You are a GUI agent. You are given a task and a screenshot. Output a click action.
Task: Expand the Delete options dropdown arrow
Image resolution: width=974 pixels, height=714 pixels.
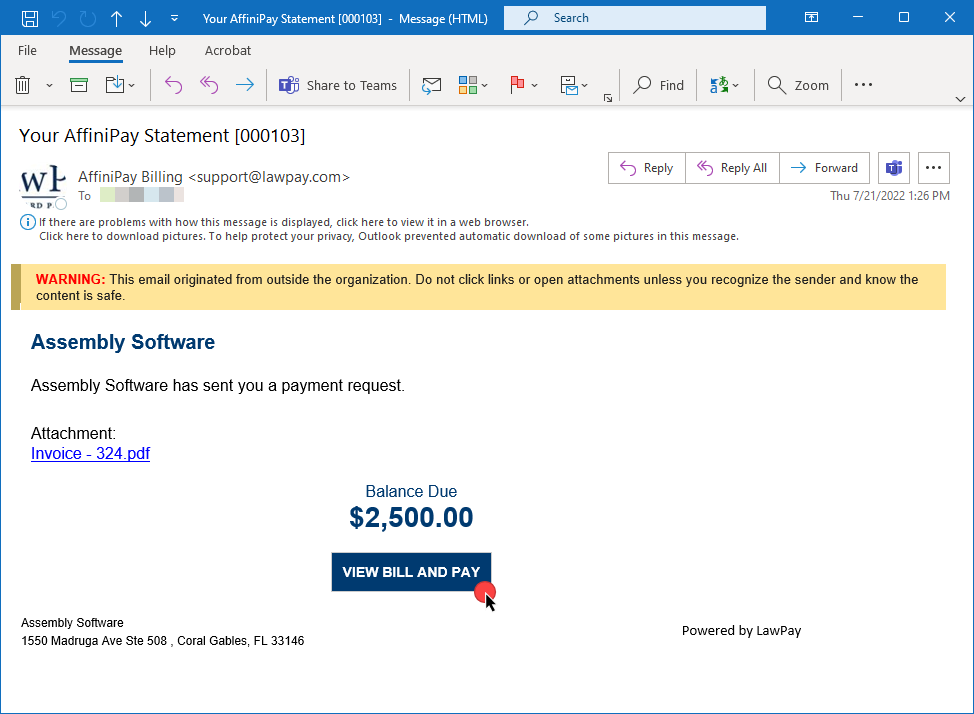coord(49,85)
